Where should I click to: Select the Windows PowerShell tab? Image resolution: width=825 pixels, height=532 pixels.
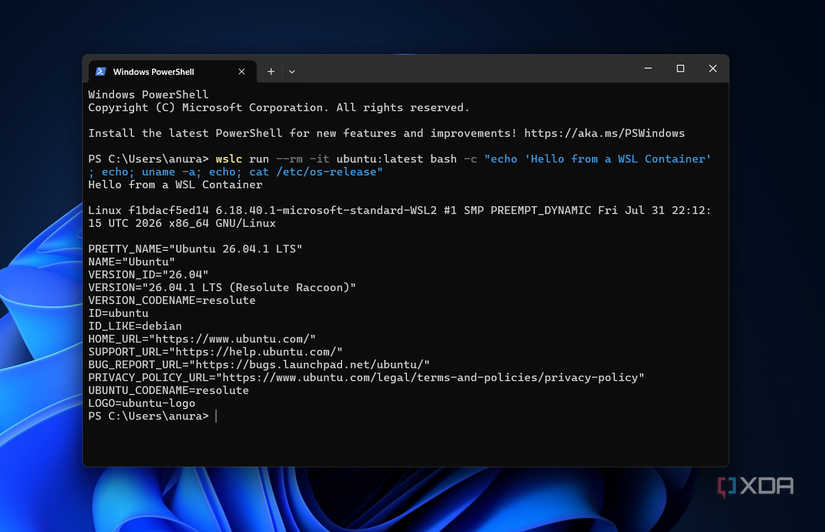tap(172, 72)
